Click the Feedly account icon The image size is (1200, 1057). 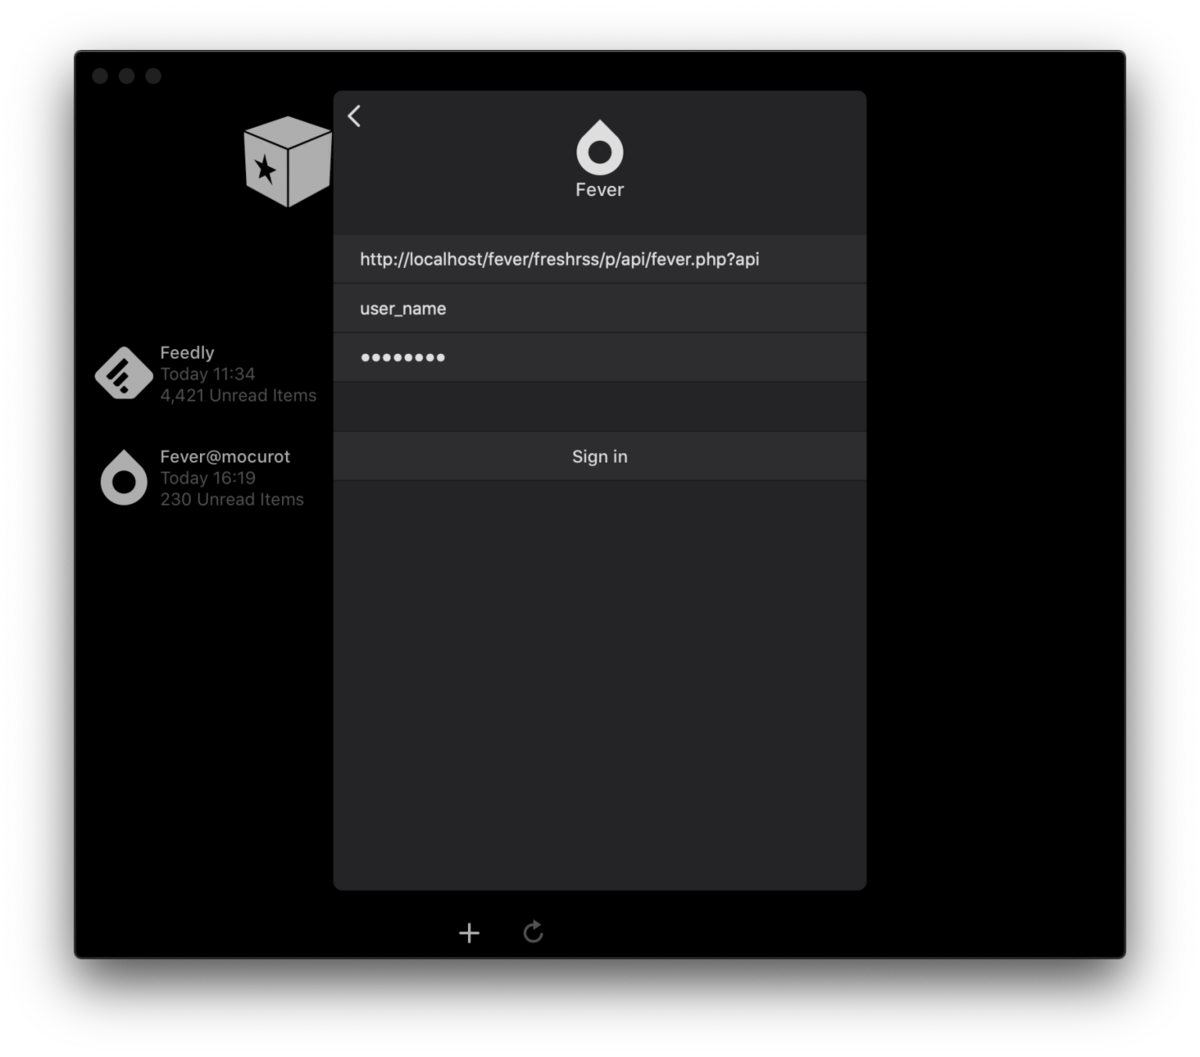click(x=124, y=373)
